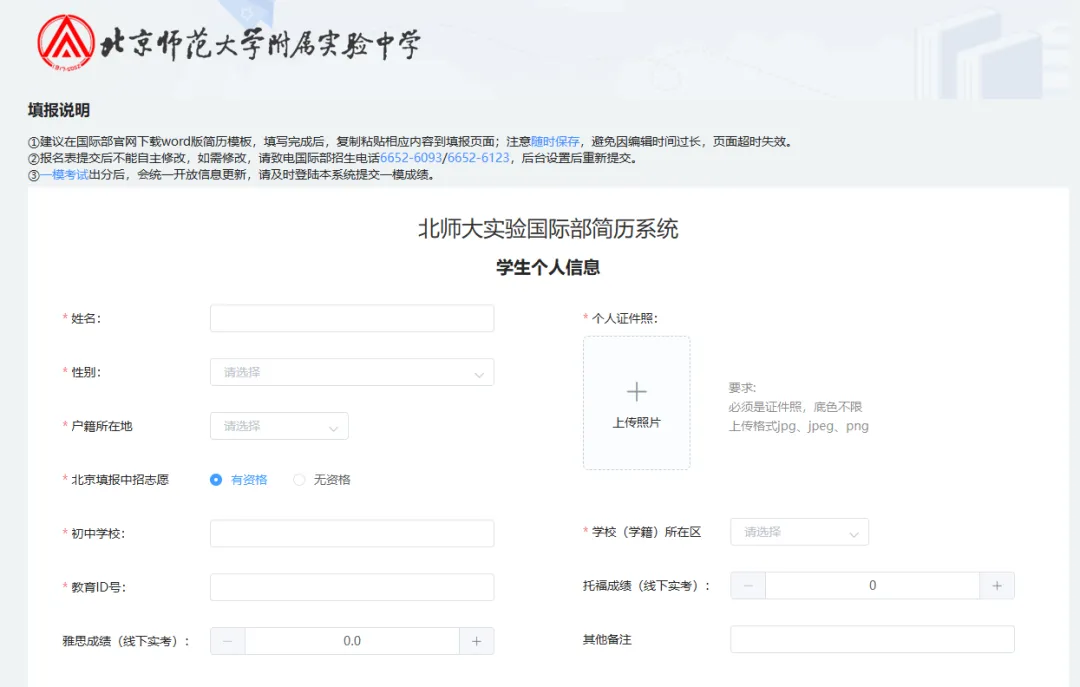This screenshot has width=1080, height=687.
Task: Decrease TOEFL score with minus button
Action: [748, 586]
